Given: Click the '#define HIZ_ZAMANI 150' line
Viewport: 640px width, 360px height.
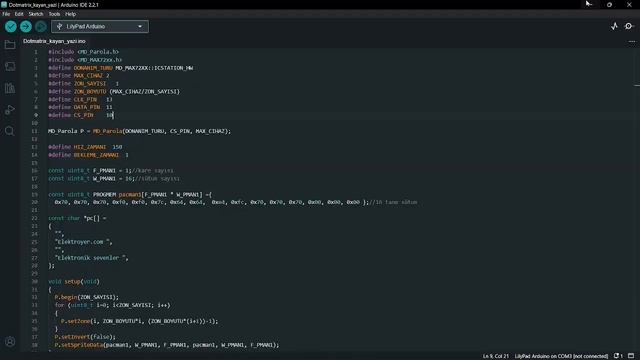Looking at the screenshot, I should coord(85,147).
